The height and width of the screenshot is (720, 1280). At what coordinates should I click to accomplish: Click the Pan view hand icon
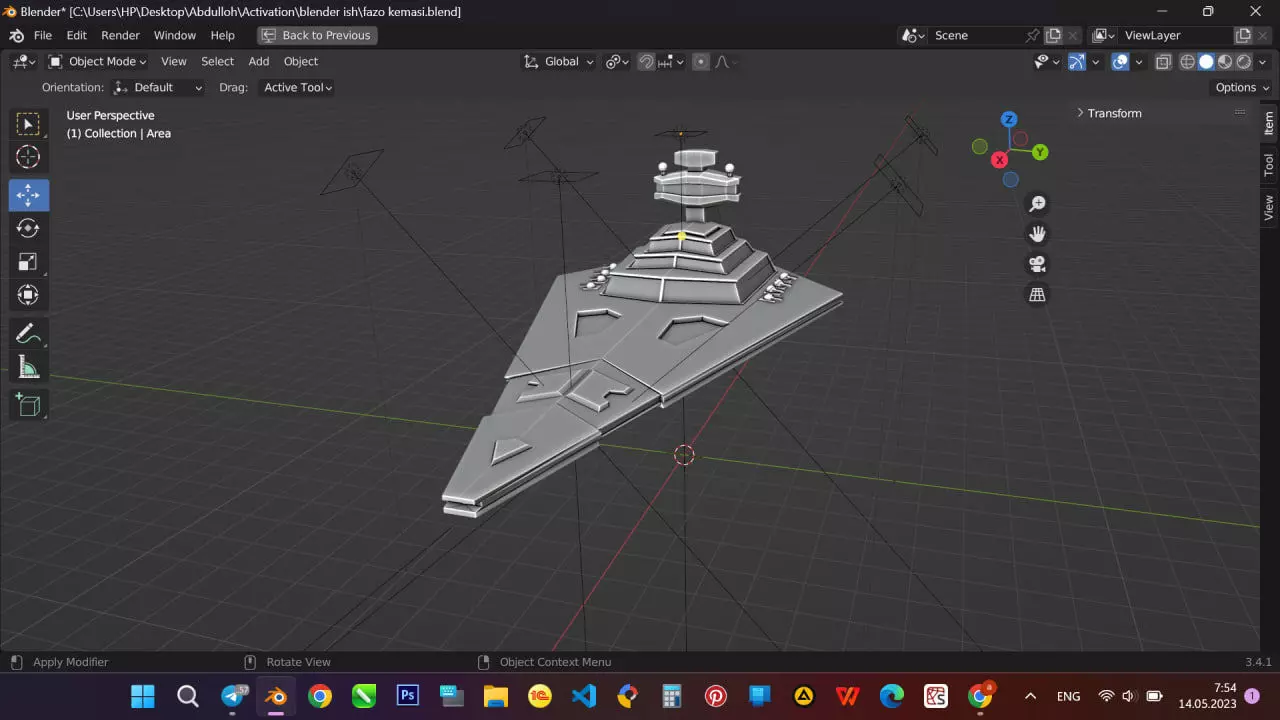click(x=1037, y=234)
